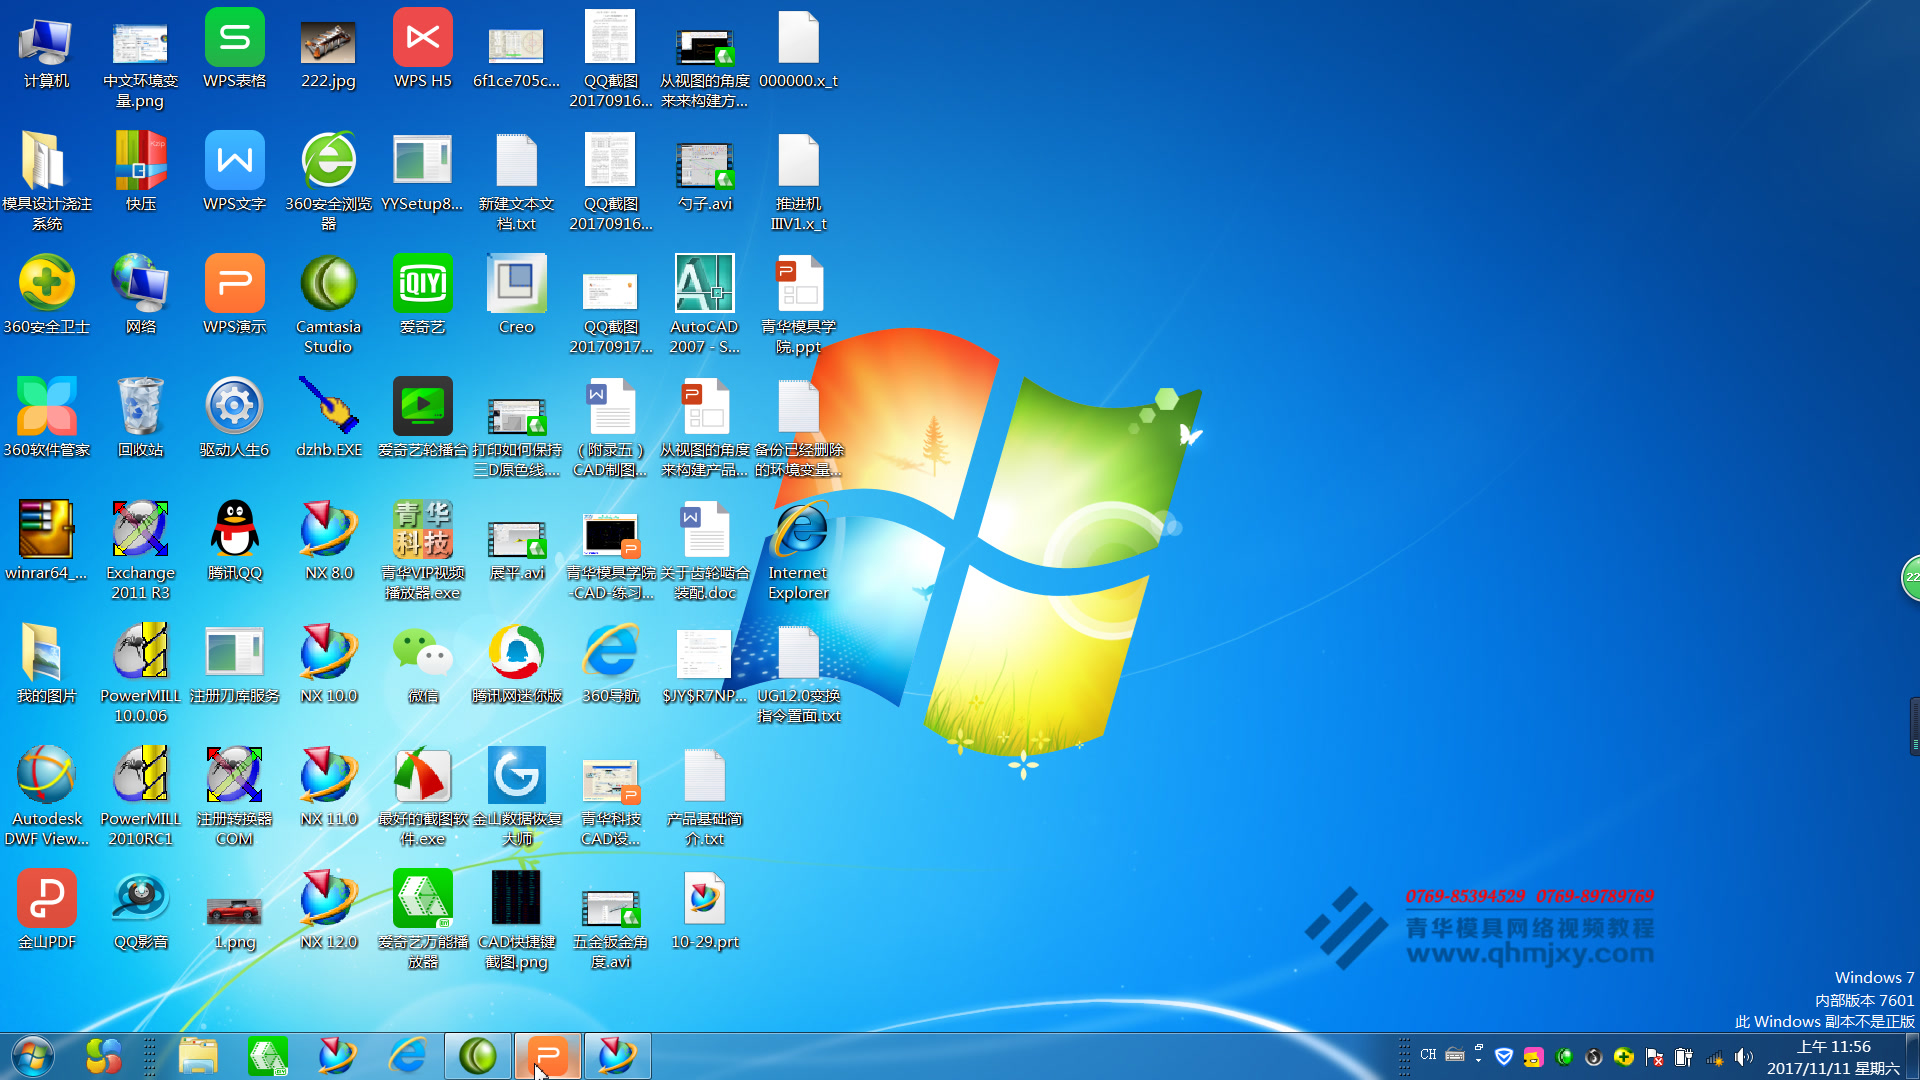This screenshot has height=1080, width=1920.
Task: Open 青华模具学院.ppt file
Action: pyautogui.click(x=798, y=305)
